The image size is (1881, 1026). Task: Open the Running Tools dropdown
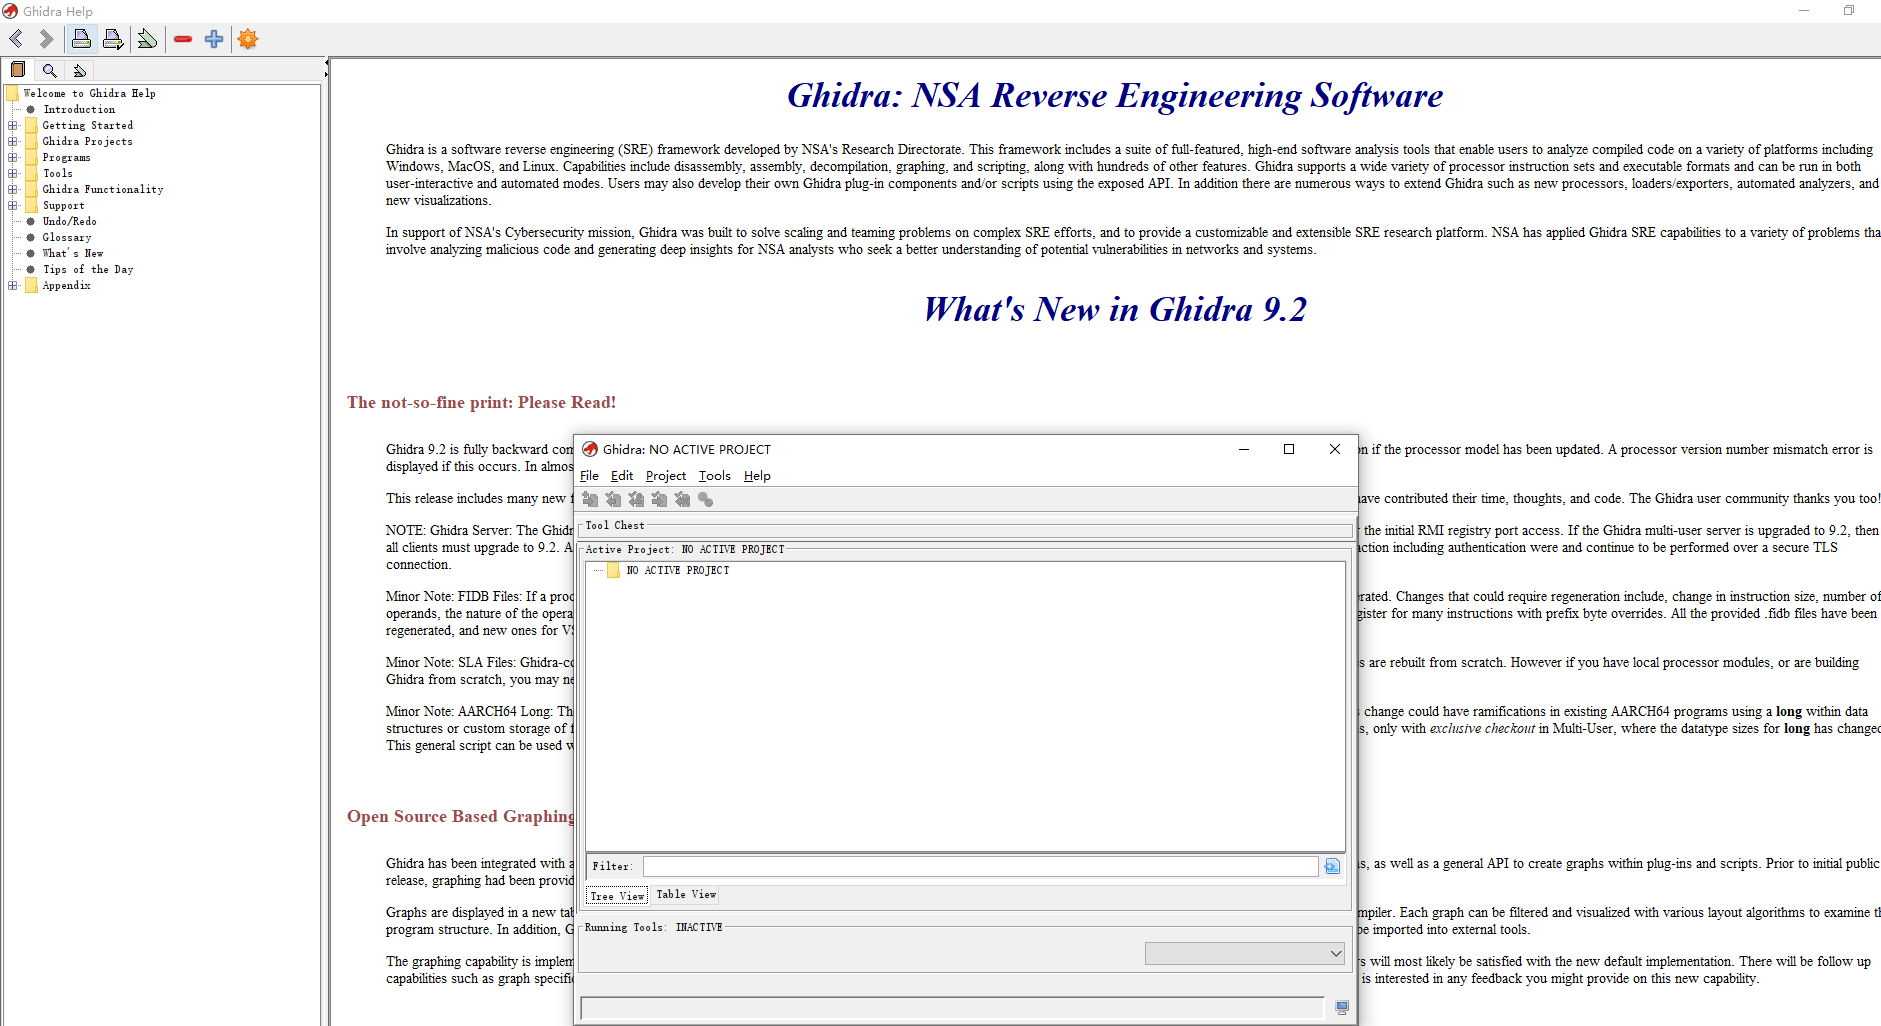pyautogui.click(x=1245, y=953)
